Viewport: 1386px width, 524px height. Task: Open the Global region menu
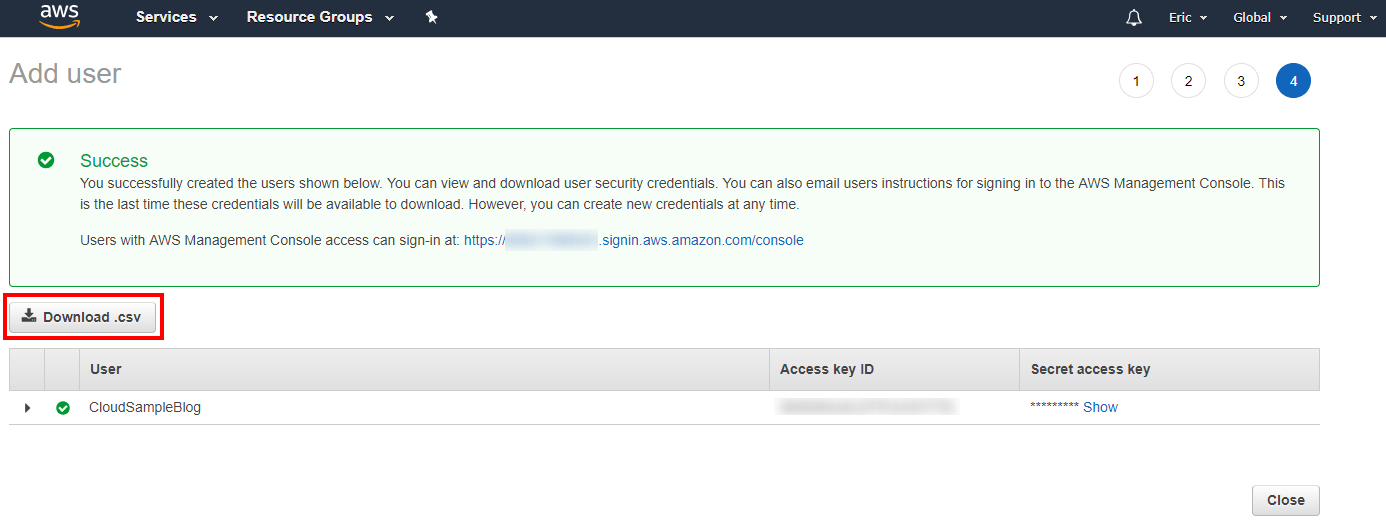coord(1260,18)
